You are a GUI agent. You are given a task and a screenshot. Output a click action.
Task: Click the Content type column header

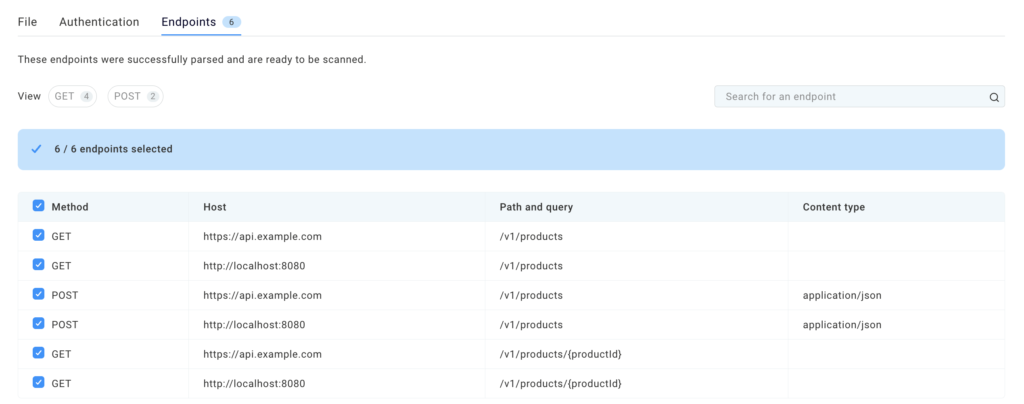coord(833,207)
